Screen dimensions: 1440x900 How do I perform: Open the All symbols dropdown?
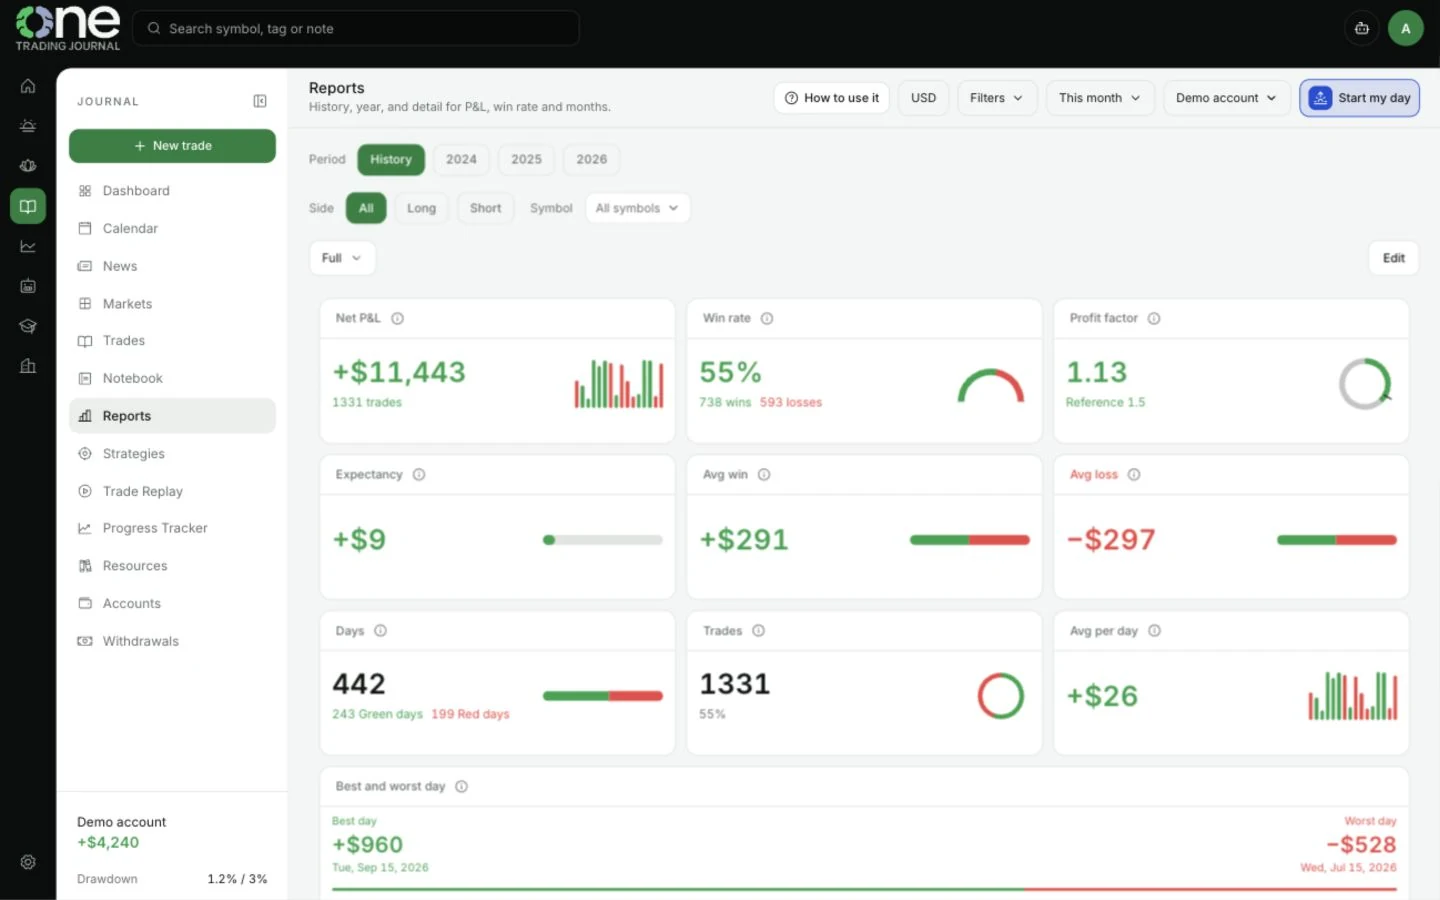pos(637,208)
